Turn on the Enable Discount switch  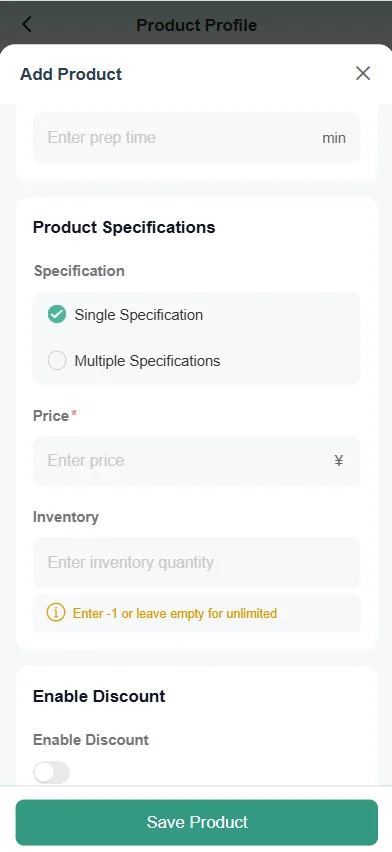click(52, 772)
